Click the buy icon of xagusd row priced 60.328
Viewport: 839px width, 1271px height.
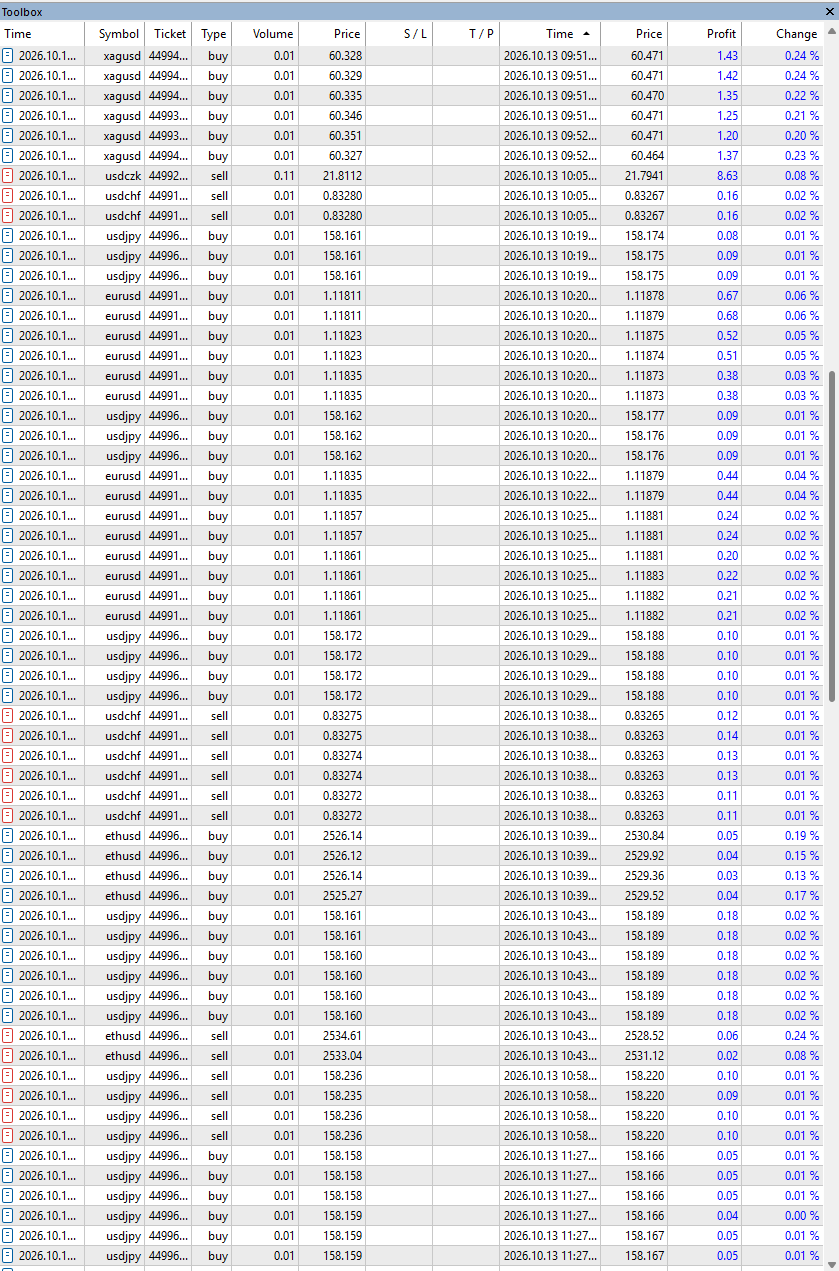(8, 56)
